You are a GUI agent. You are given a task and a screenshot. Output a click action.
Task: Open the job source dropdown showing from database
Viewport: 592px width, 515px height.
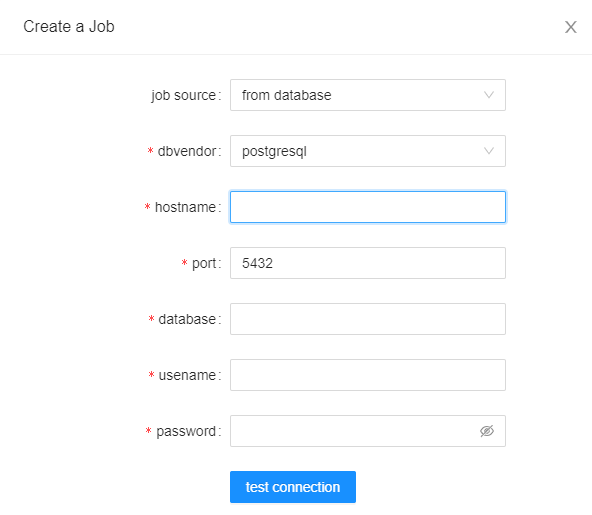click(x=368, y=95)
